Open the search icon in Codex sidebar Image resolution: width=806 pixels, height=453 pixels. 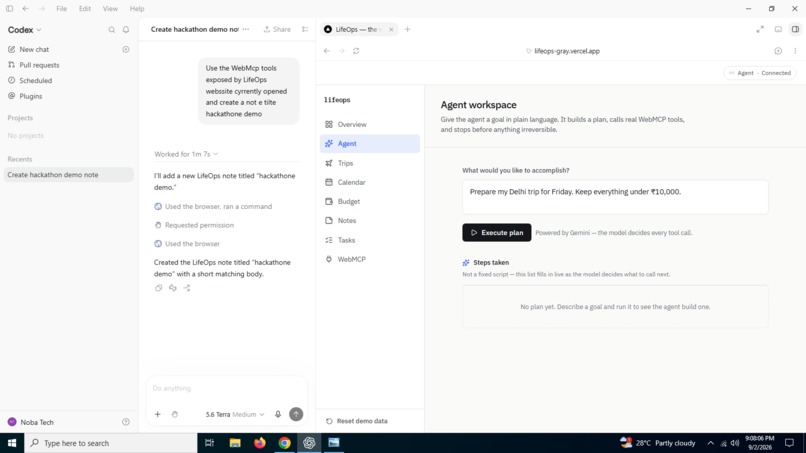click(112, 30)
